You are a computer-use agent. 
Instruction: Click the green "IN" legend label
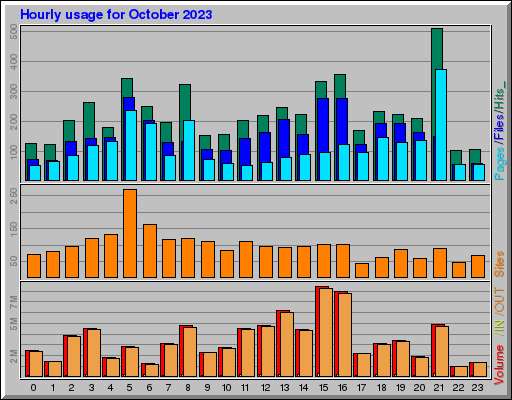[x=499, y=328]
